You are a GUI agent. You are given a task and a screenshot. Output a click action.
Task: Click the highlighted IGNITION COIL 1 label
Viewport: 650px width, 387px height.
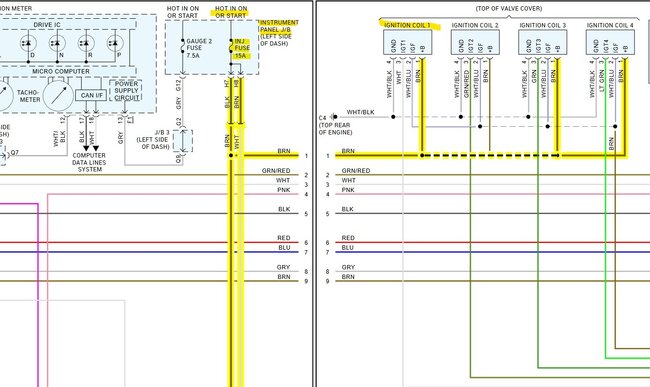click(x=407, y=25)
